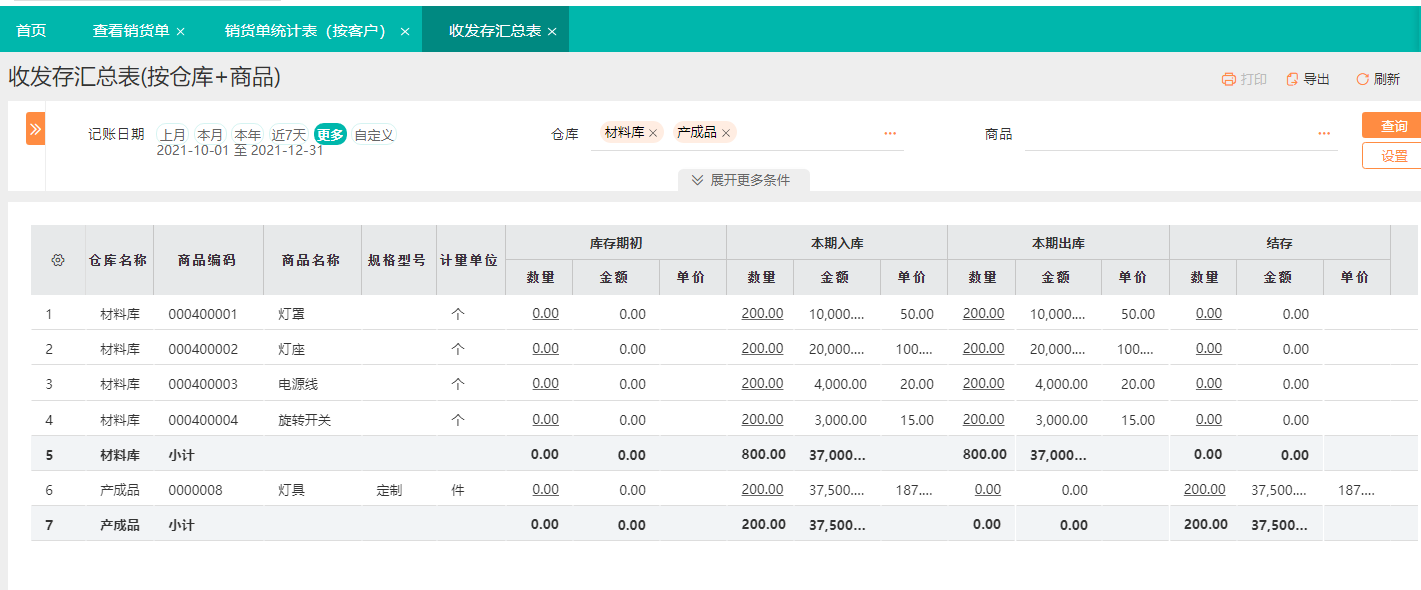Open the column settings gear icon in table header

pyautogui.click(x=57, y=258)
